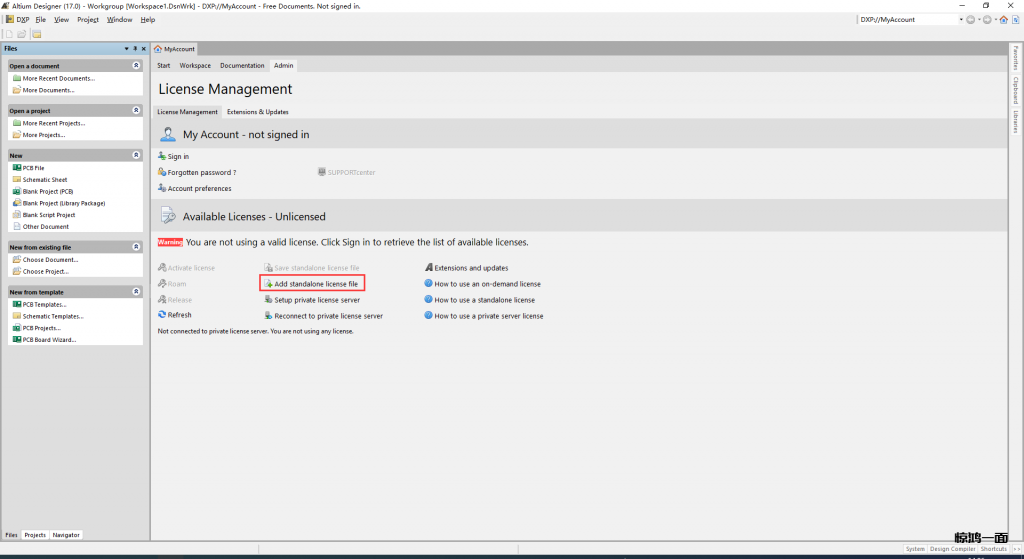Open the Libraries side panel tab

1015,122
